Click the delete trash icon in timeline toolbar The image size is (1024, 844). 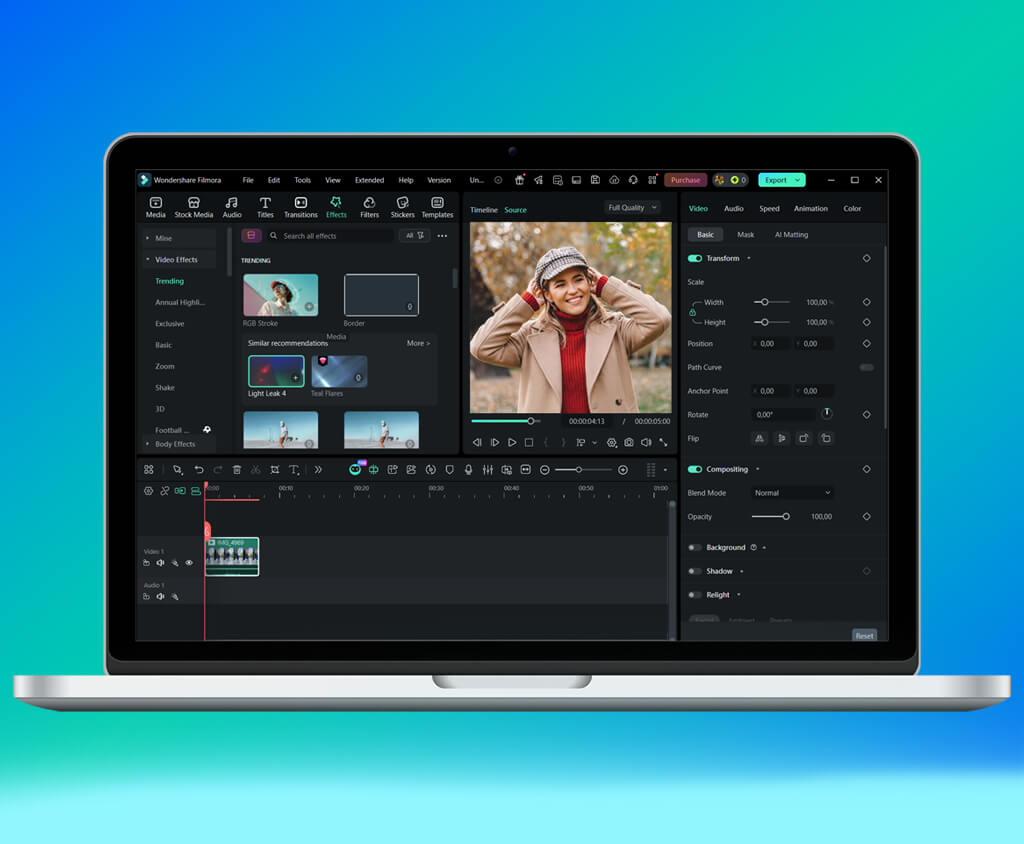[x=237, y=470]
